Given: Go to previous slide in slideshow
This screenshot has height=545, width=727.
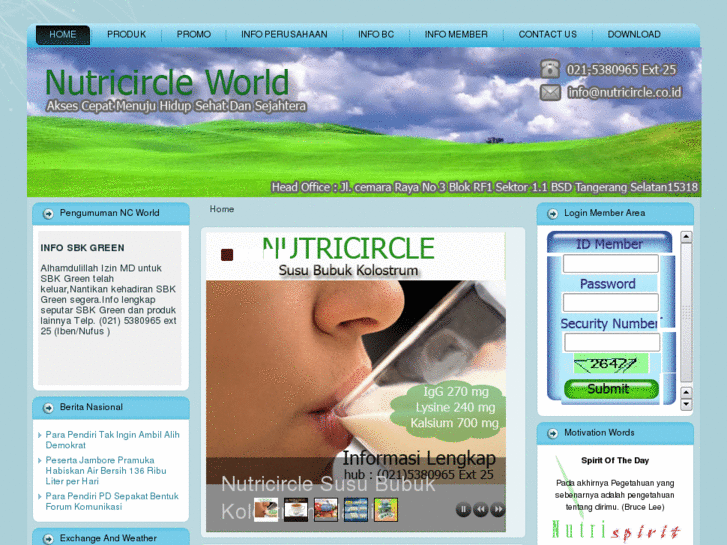Looking at the screenshot, I should tap(481, 510).
